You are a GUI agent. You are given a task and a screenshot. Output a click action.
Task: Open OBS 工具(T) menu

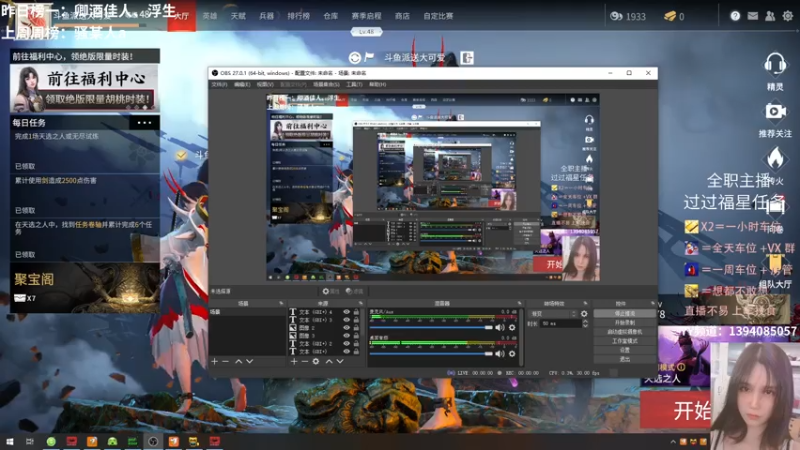click(x=354, y=84)
